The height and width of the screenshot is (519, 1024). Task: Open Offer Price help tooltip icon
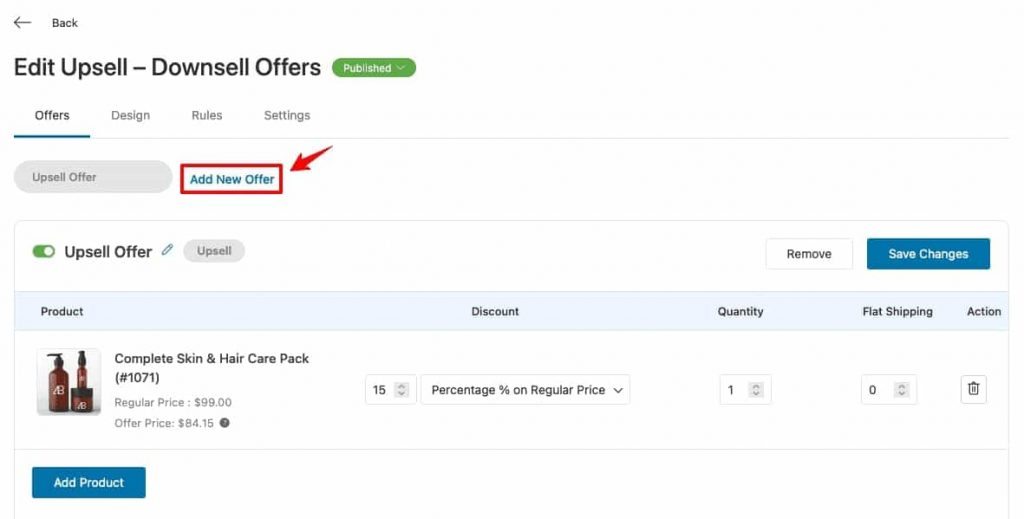tap(225, 422)
